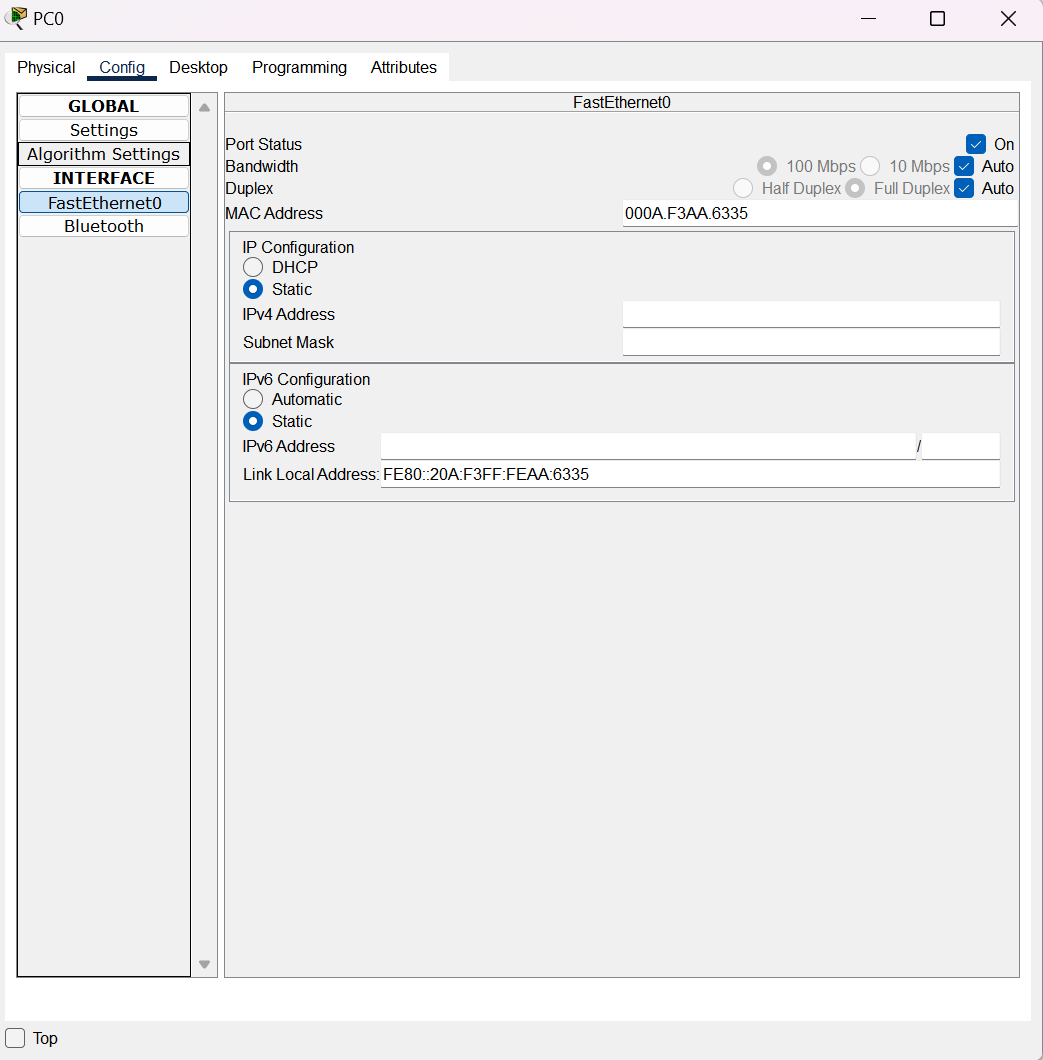The image size is (1043, 1060).
Task: Select 100 Mbps bandwidth radio button
Action: point(767,166)
